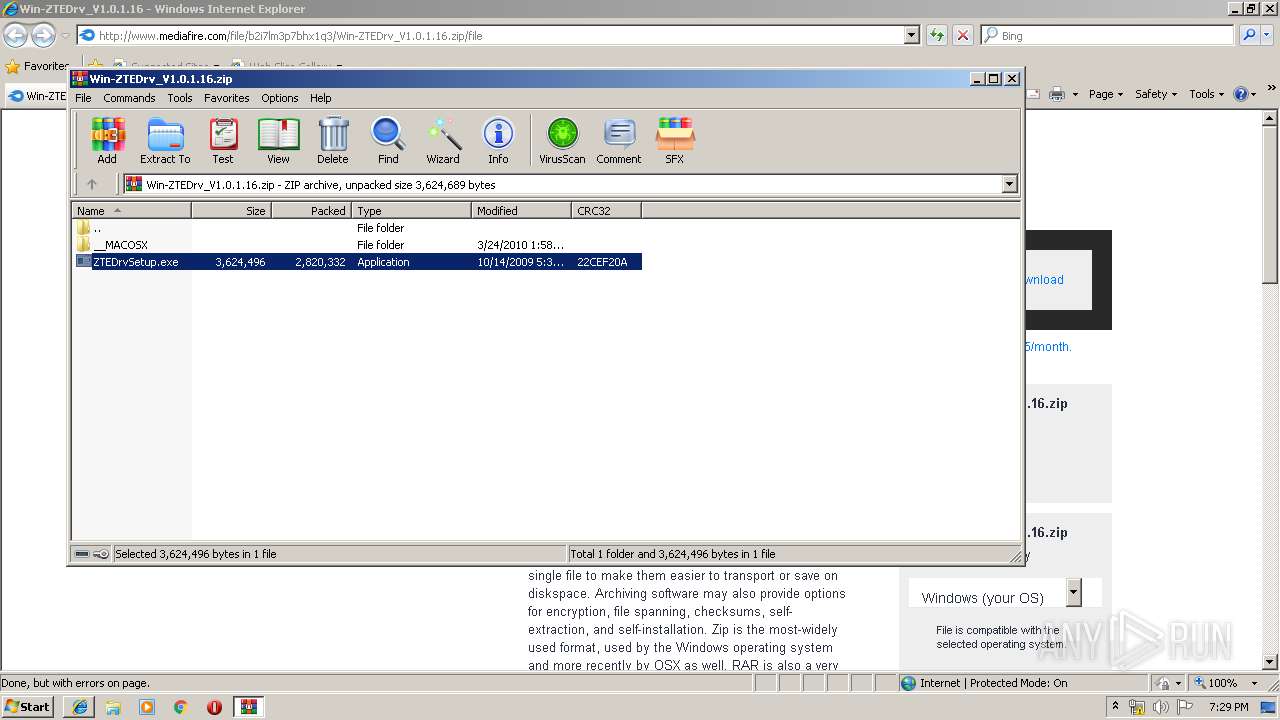
Task: Click the IE Print icon
Action: pyautogui.click(x=1057, y=94)
